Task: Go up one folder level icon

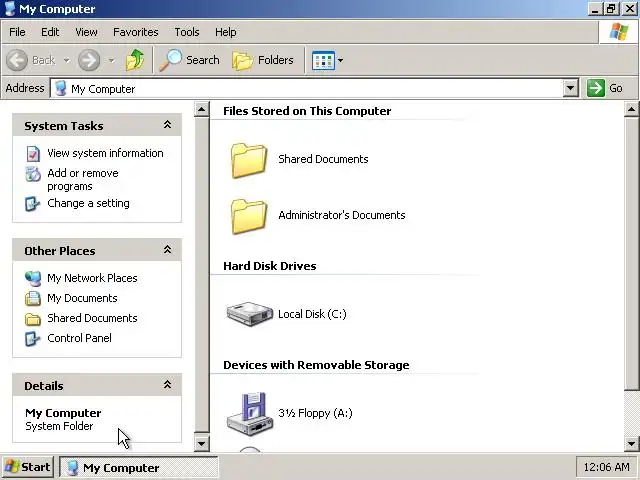Action: [x=135, y=60]
